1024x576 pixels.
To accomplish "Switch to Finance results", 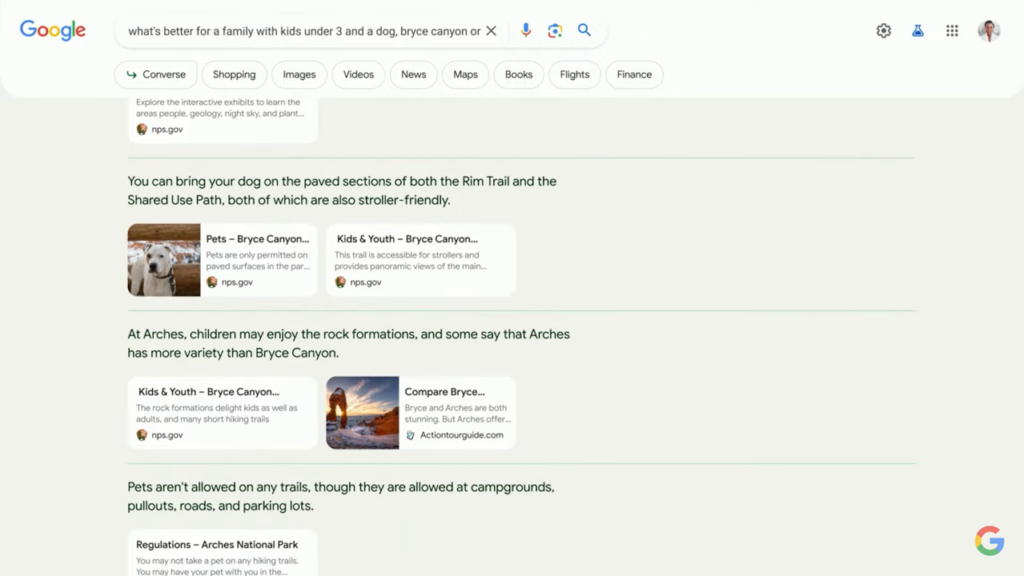I will (634, 74).
